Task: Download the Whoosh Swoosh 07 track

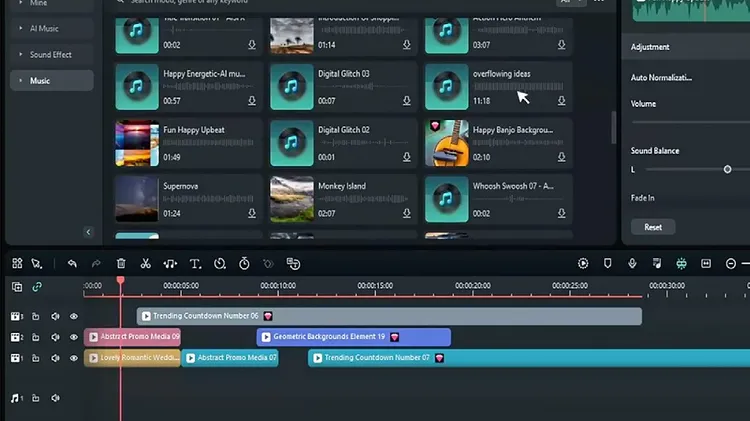Action: 562,213
